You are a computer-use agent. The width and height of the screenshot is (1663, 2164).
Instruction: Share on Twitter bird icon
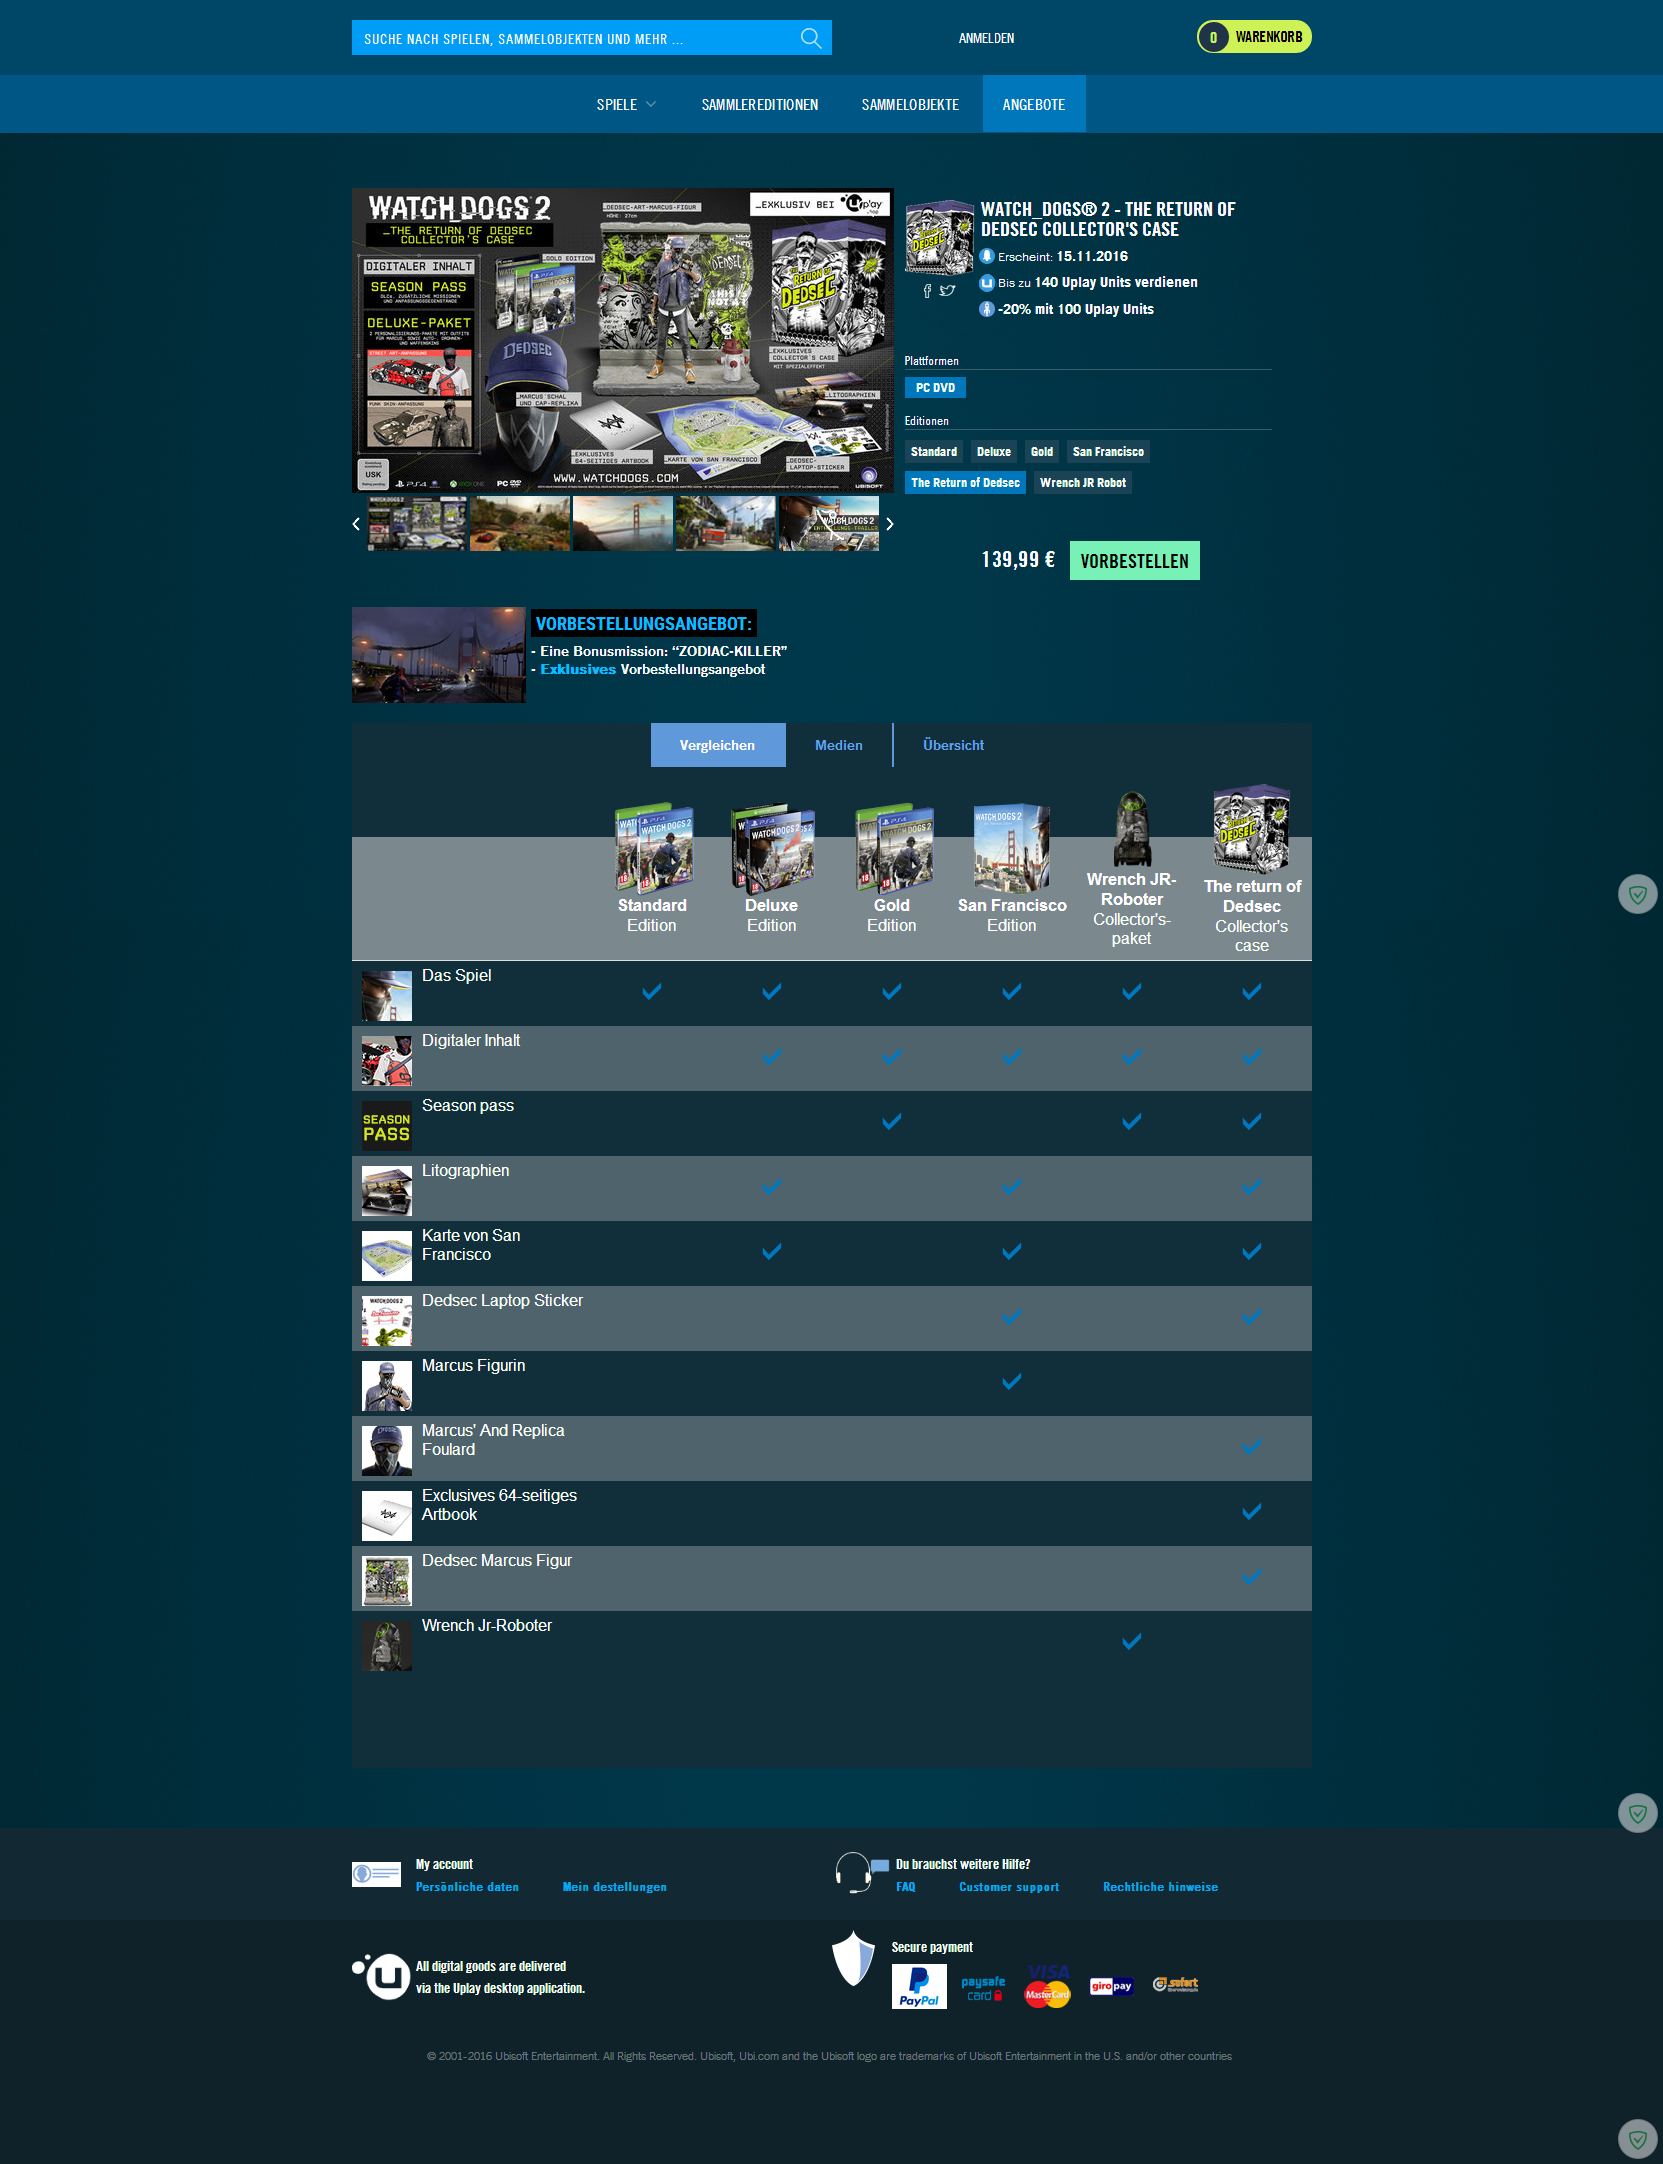[x=947, y=291]
